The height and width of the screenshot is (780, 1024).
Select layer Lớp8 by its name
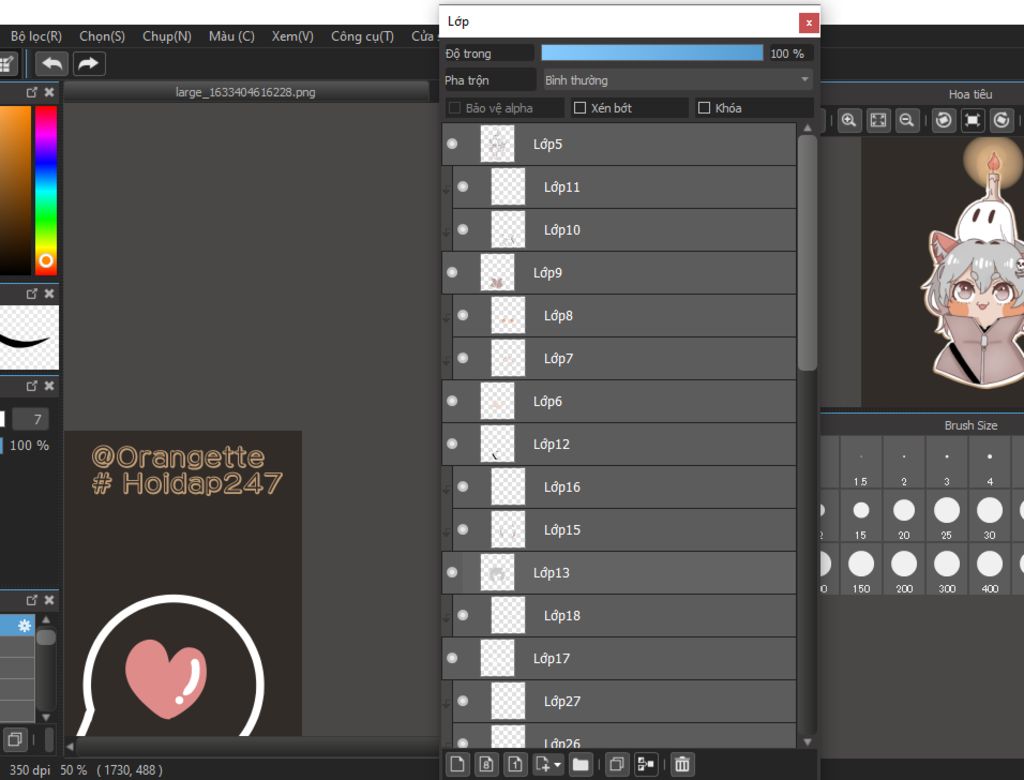(558, 316)
